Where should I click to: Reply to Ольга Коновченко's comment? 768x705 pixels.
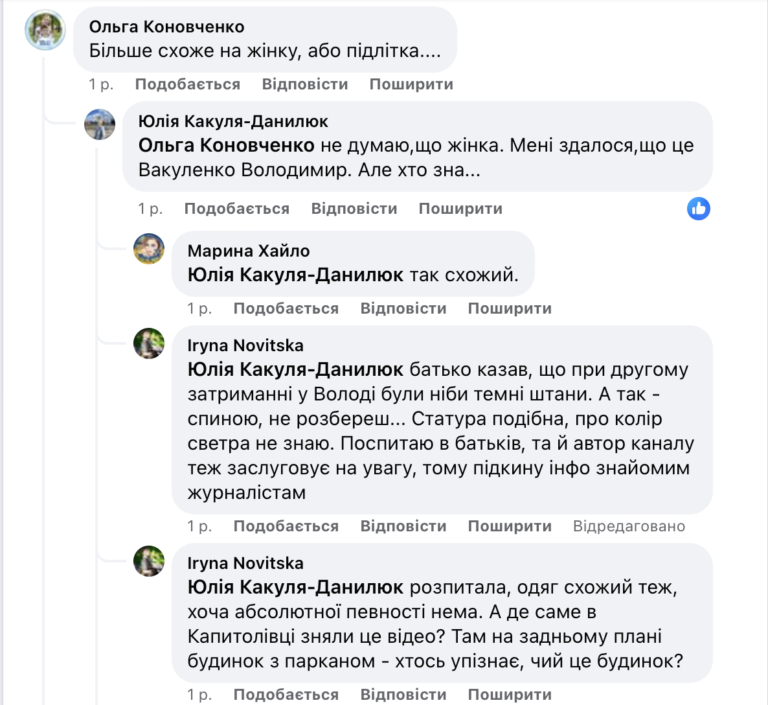click(x=305, y=85)
